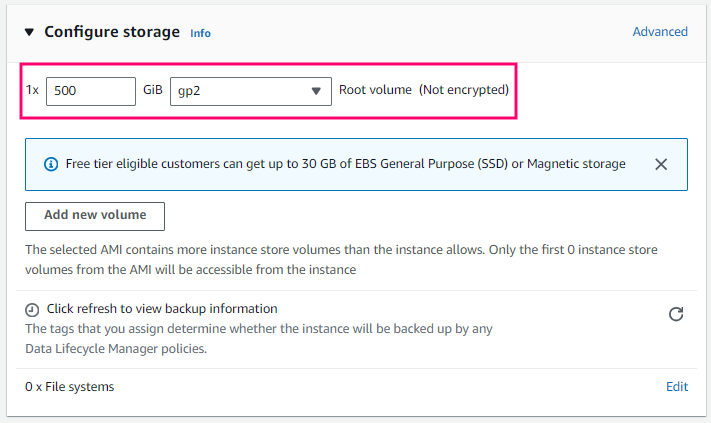Screen dimensions: 711x423
Task: Click the Root volume label
Action: click(x=375, y=90)
